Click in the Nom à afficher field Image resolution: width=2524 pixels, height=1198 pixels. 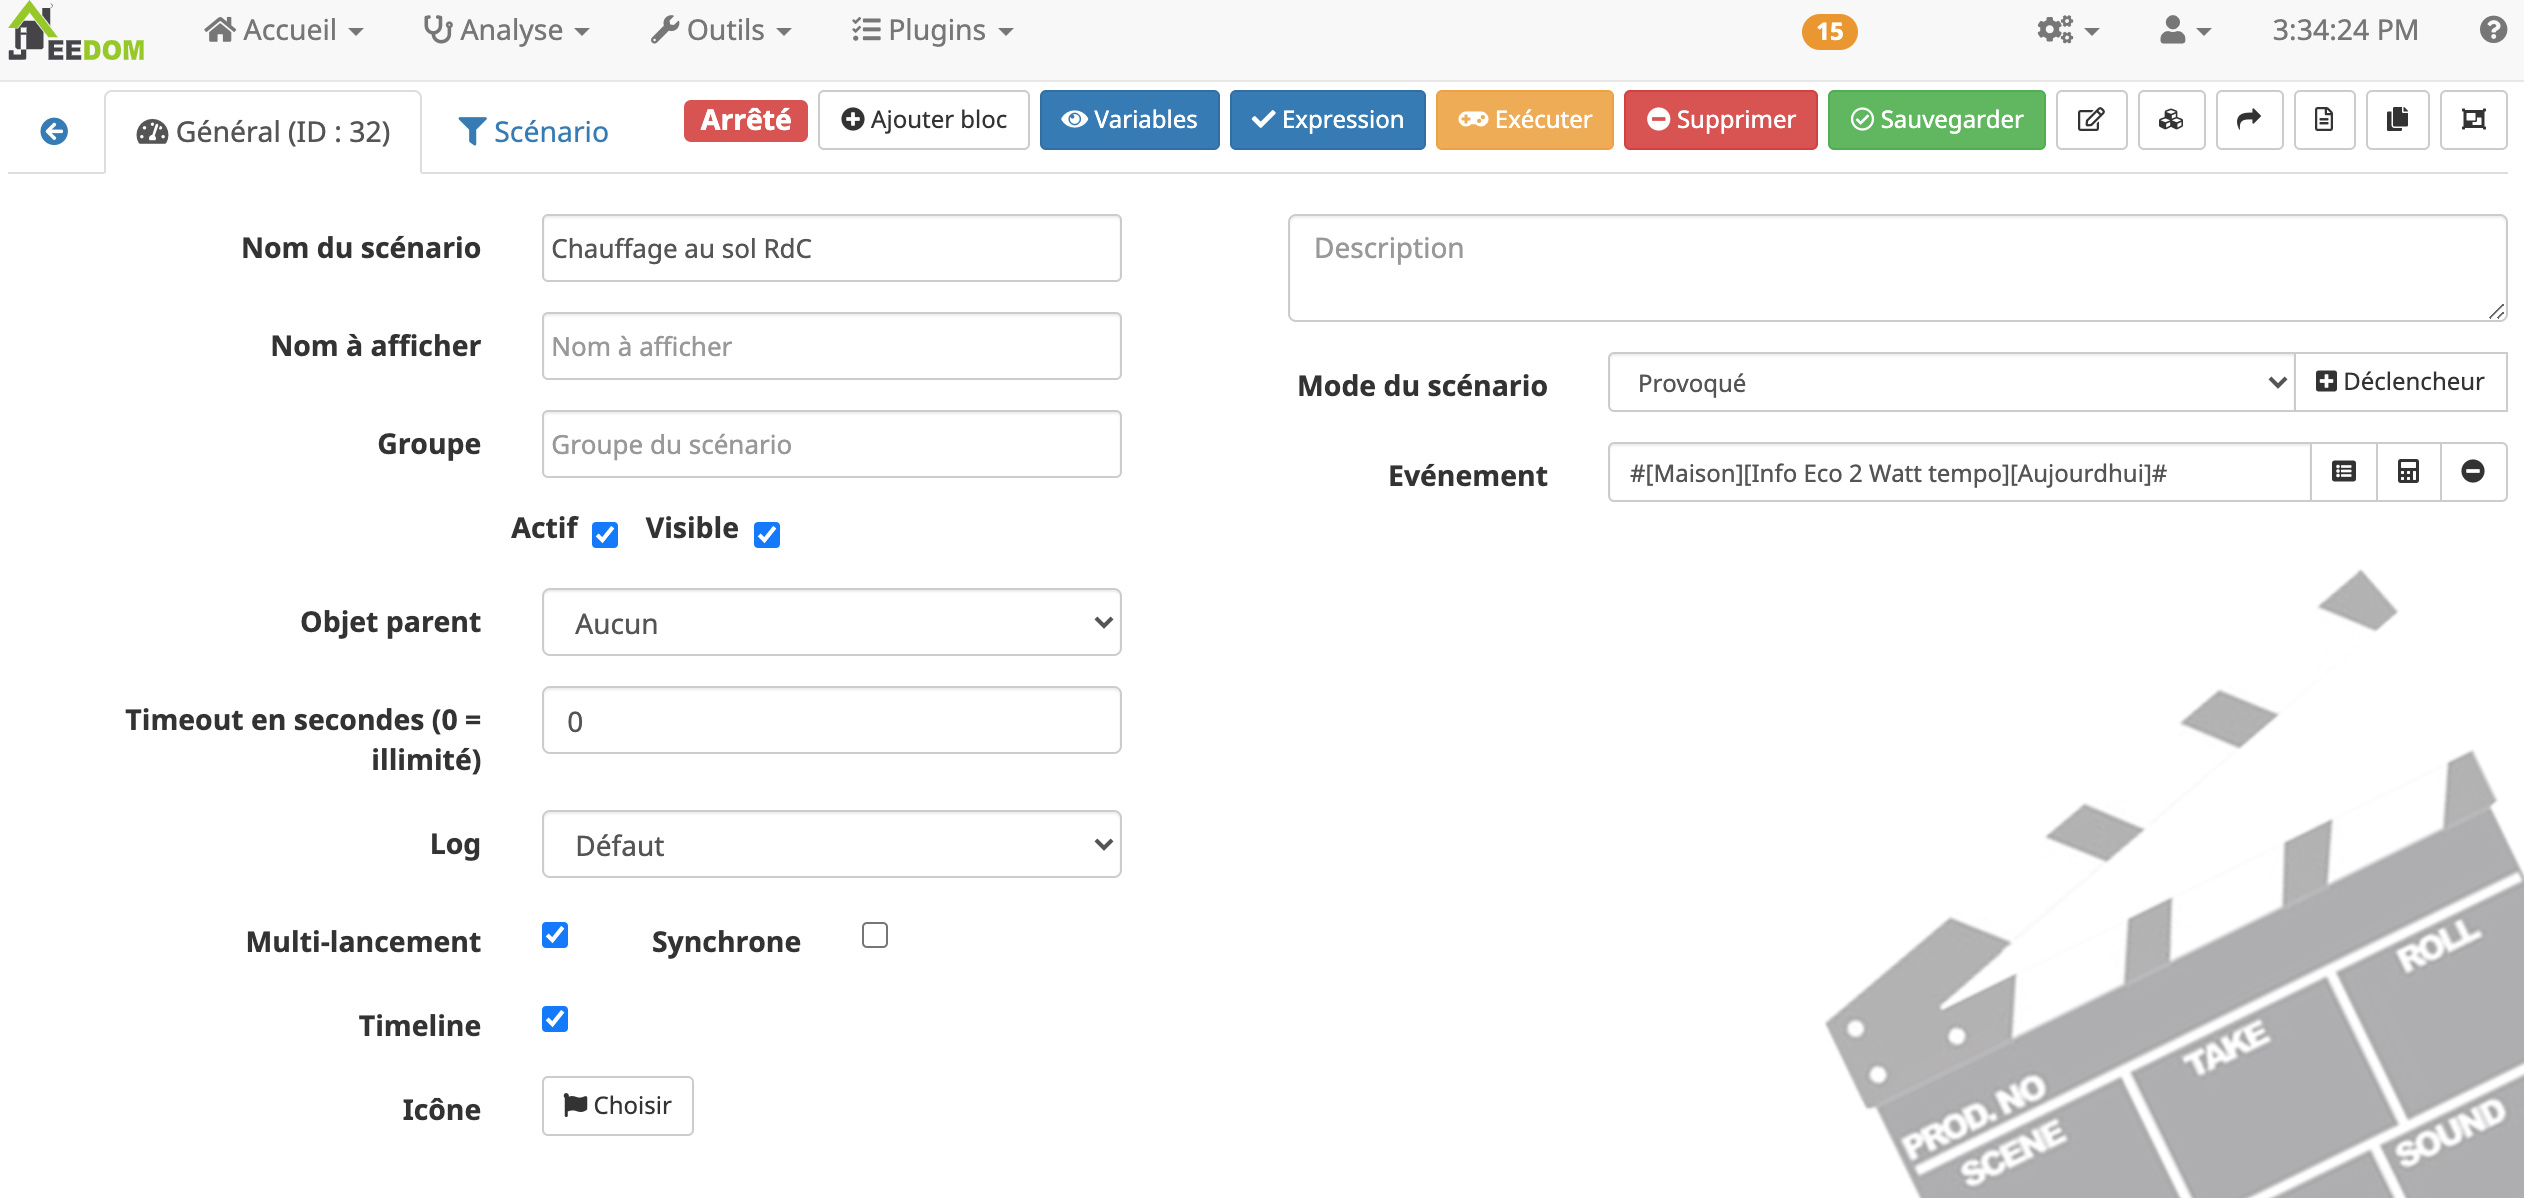pyautogui.click(x=831, y=346)
